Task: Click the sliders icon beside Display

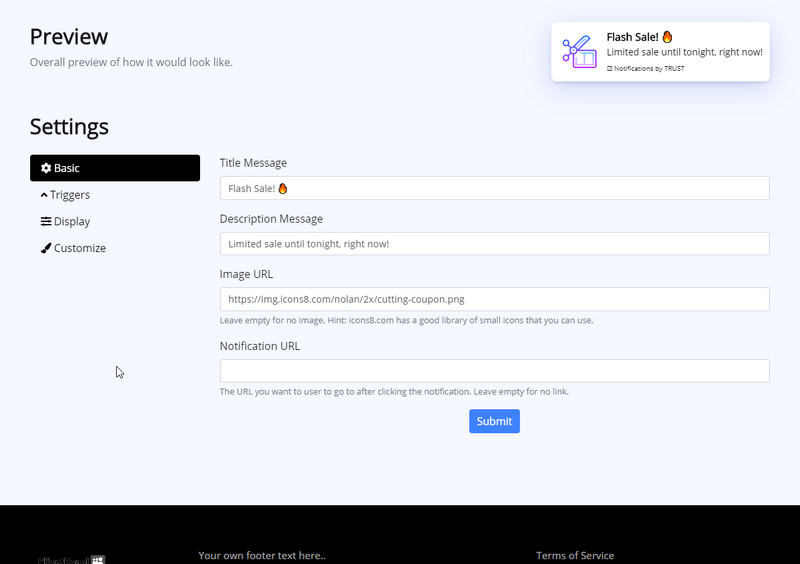Action: (x=46, y=222)
